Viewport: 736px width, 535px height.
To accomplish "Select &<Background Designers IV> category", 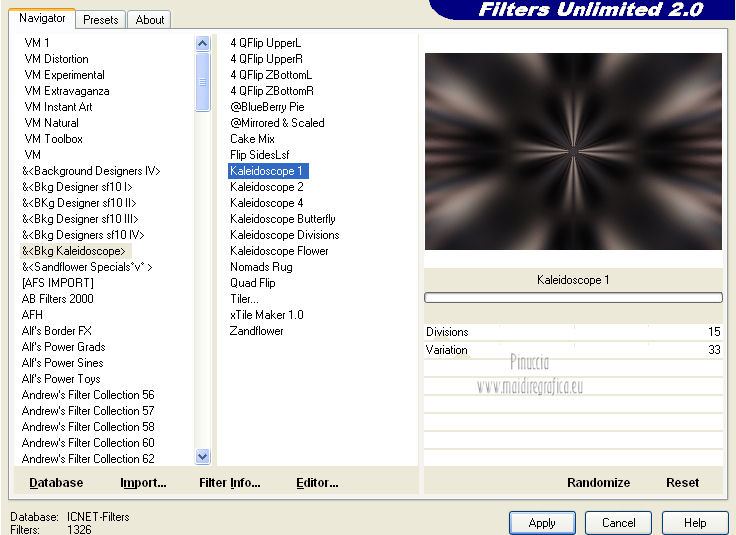I will (x=92, y=171).
